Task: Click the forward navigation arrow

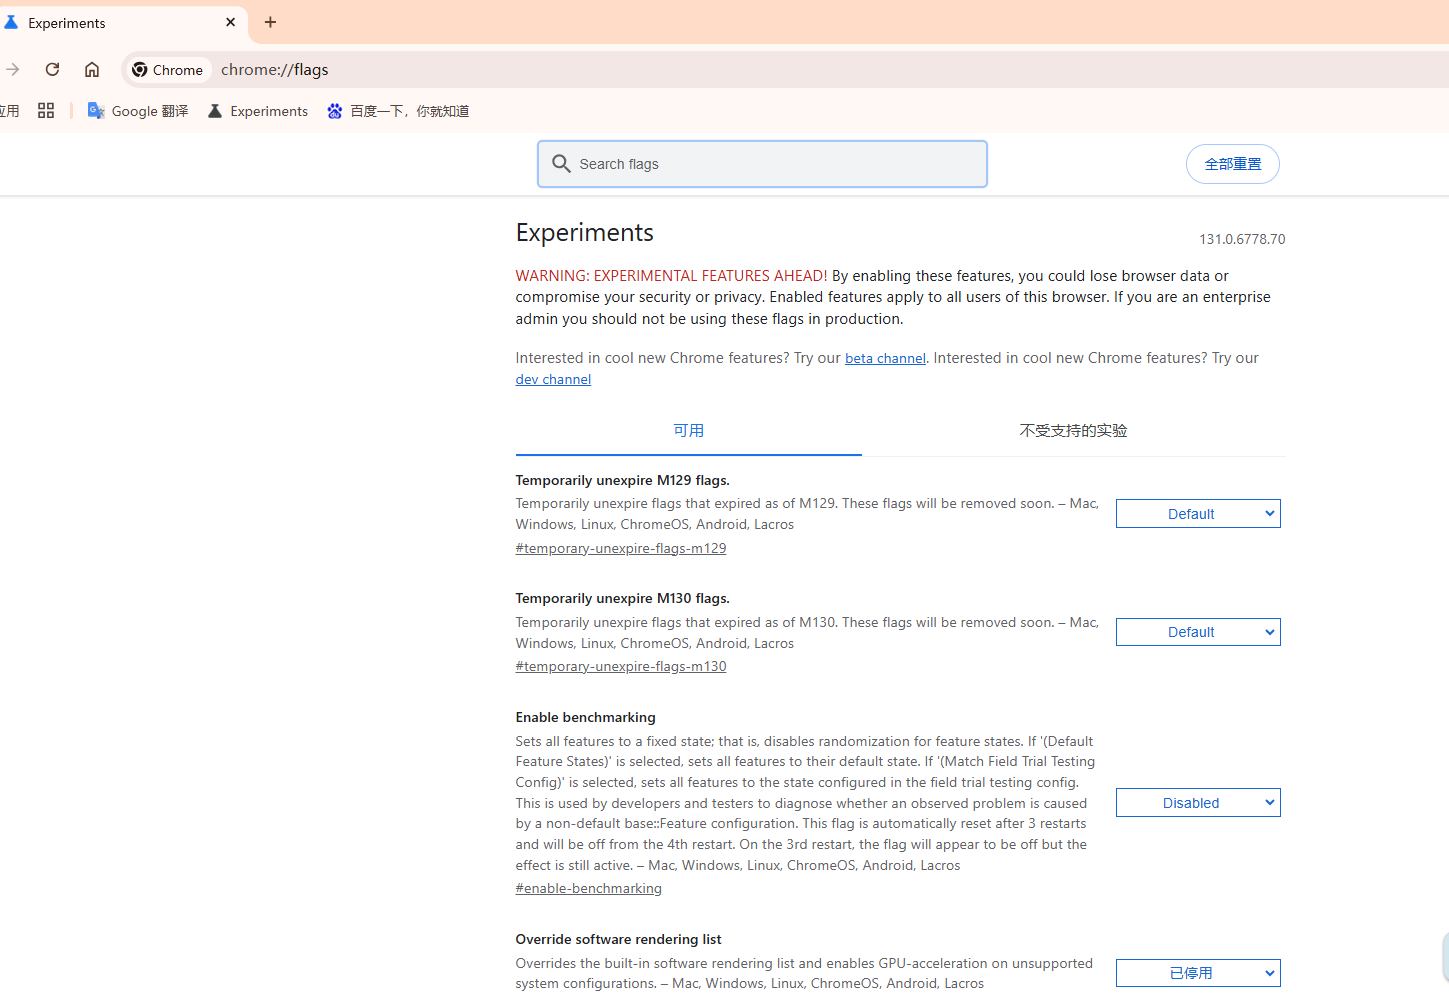Action: click(x=12, y=69)
